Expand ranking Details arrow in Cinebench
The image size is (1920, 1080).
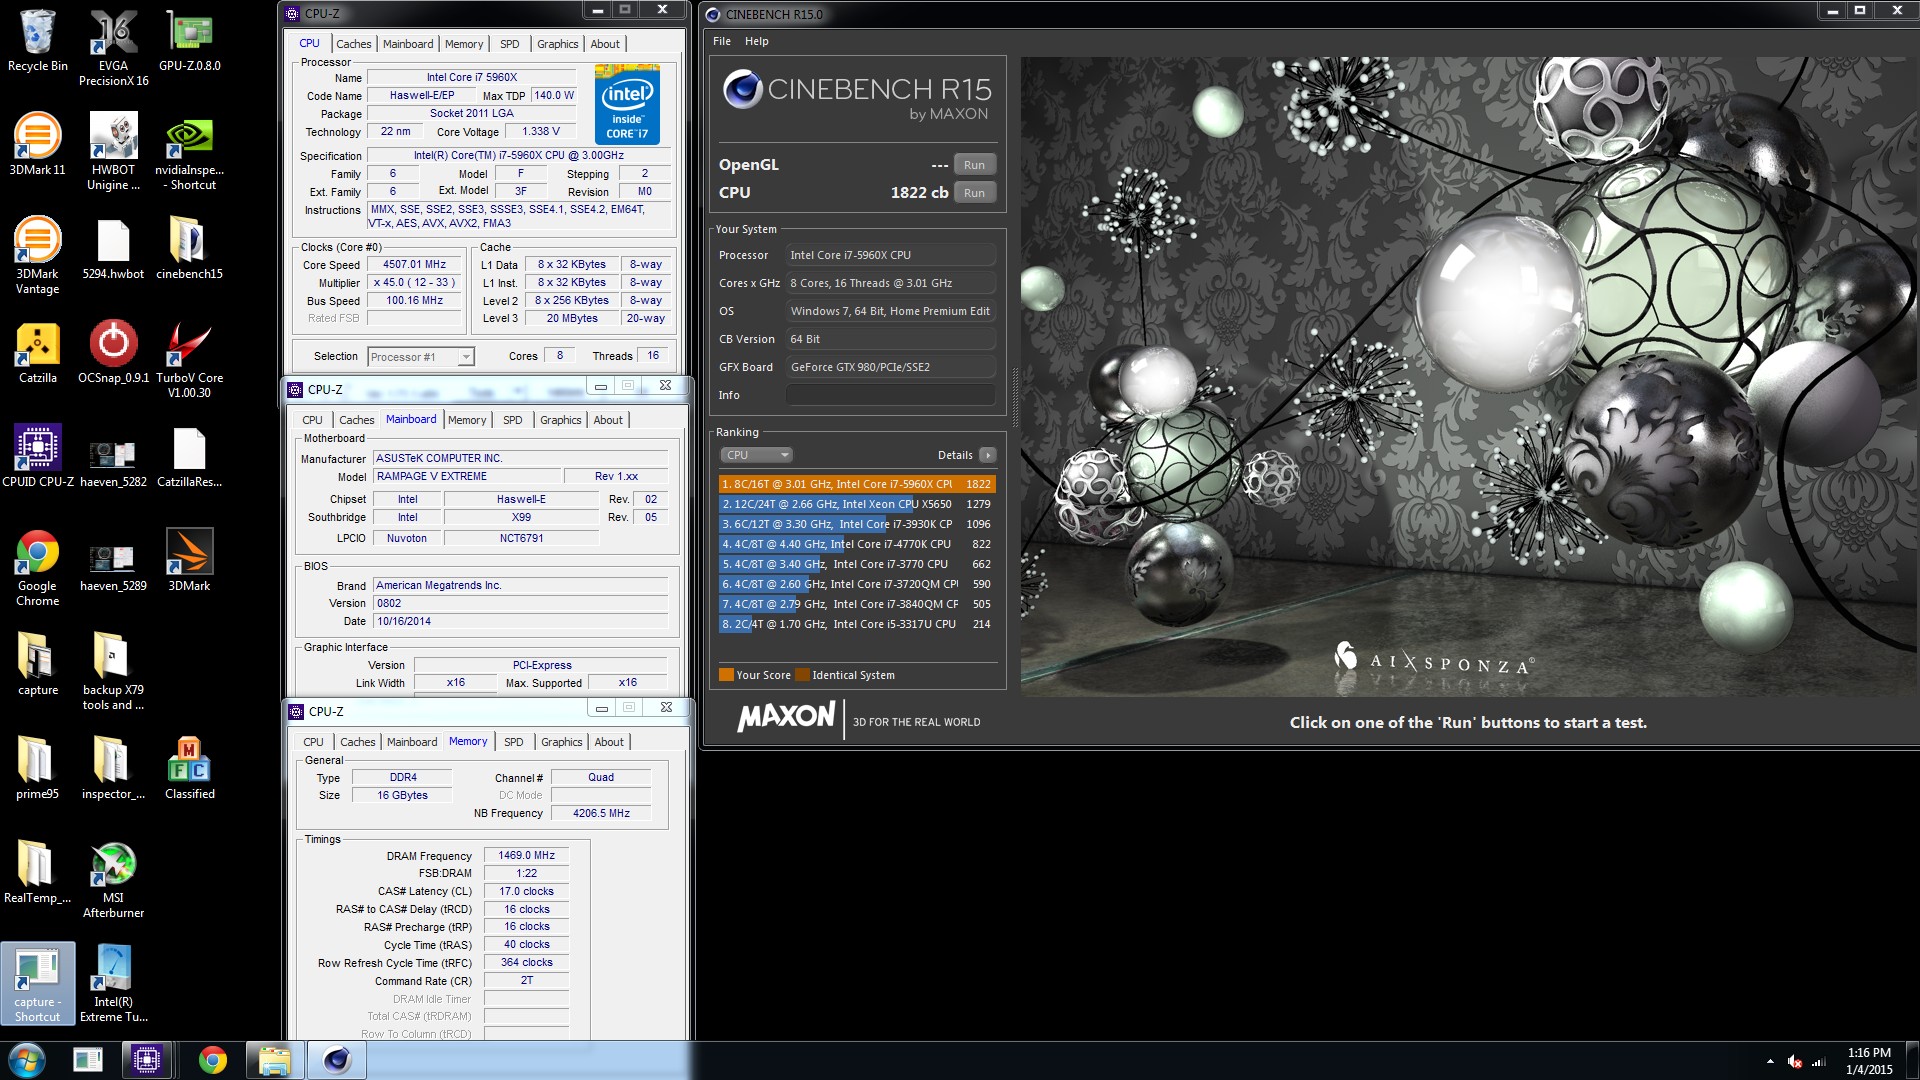(x=987, y=455)
